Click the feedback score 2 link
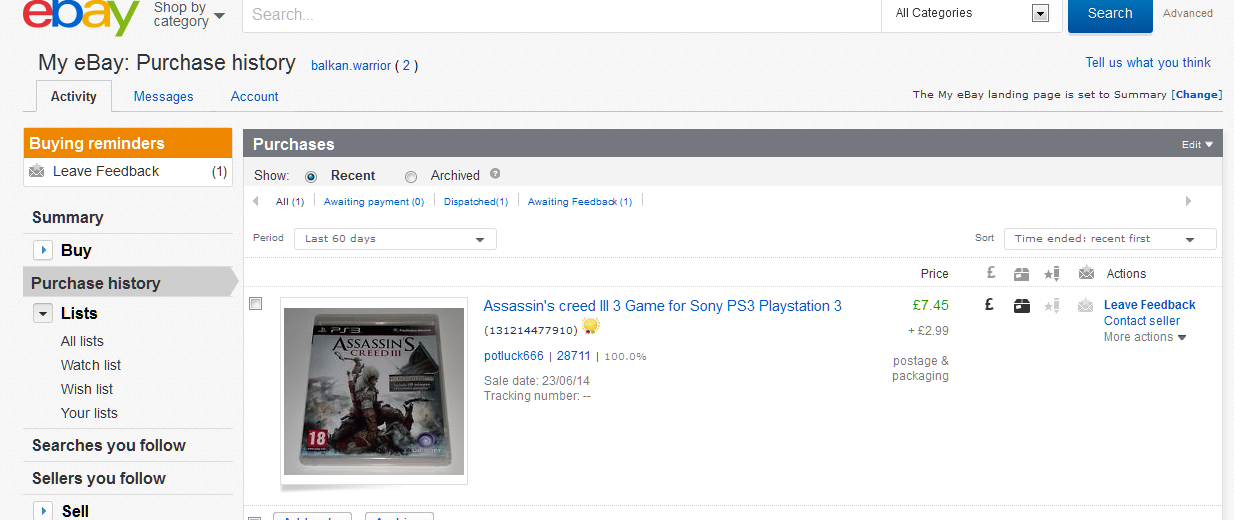Image resolution: width=1234 pixels, height=520 pixels. tap(406, 66)
